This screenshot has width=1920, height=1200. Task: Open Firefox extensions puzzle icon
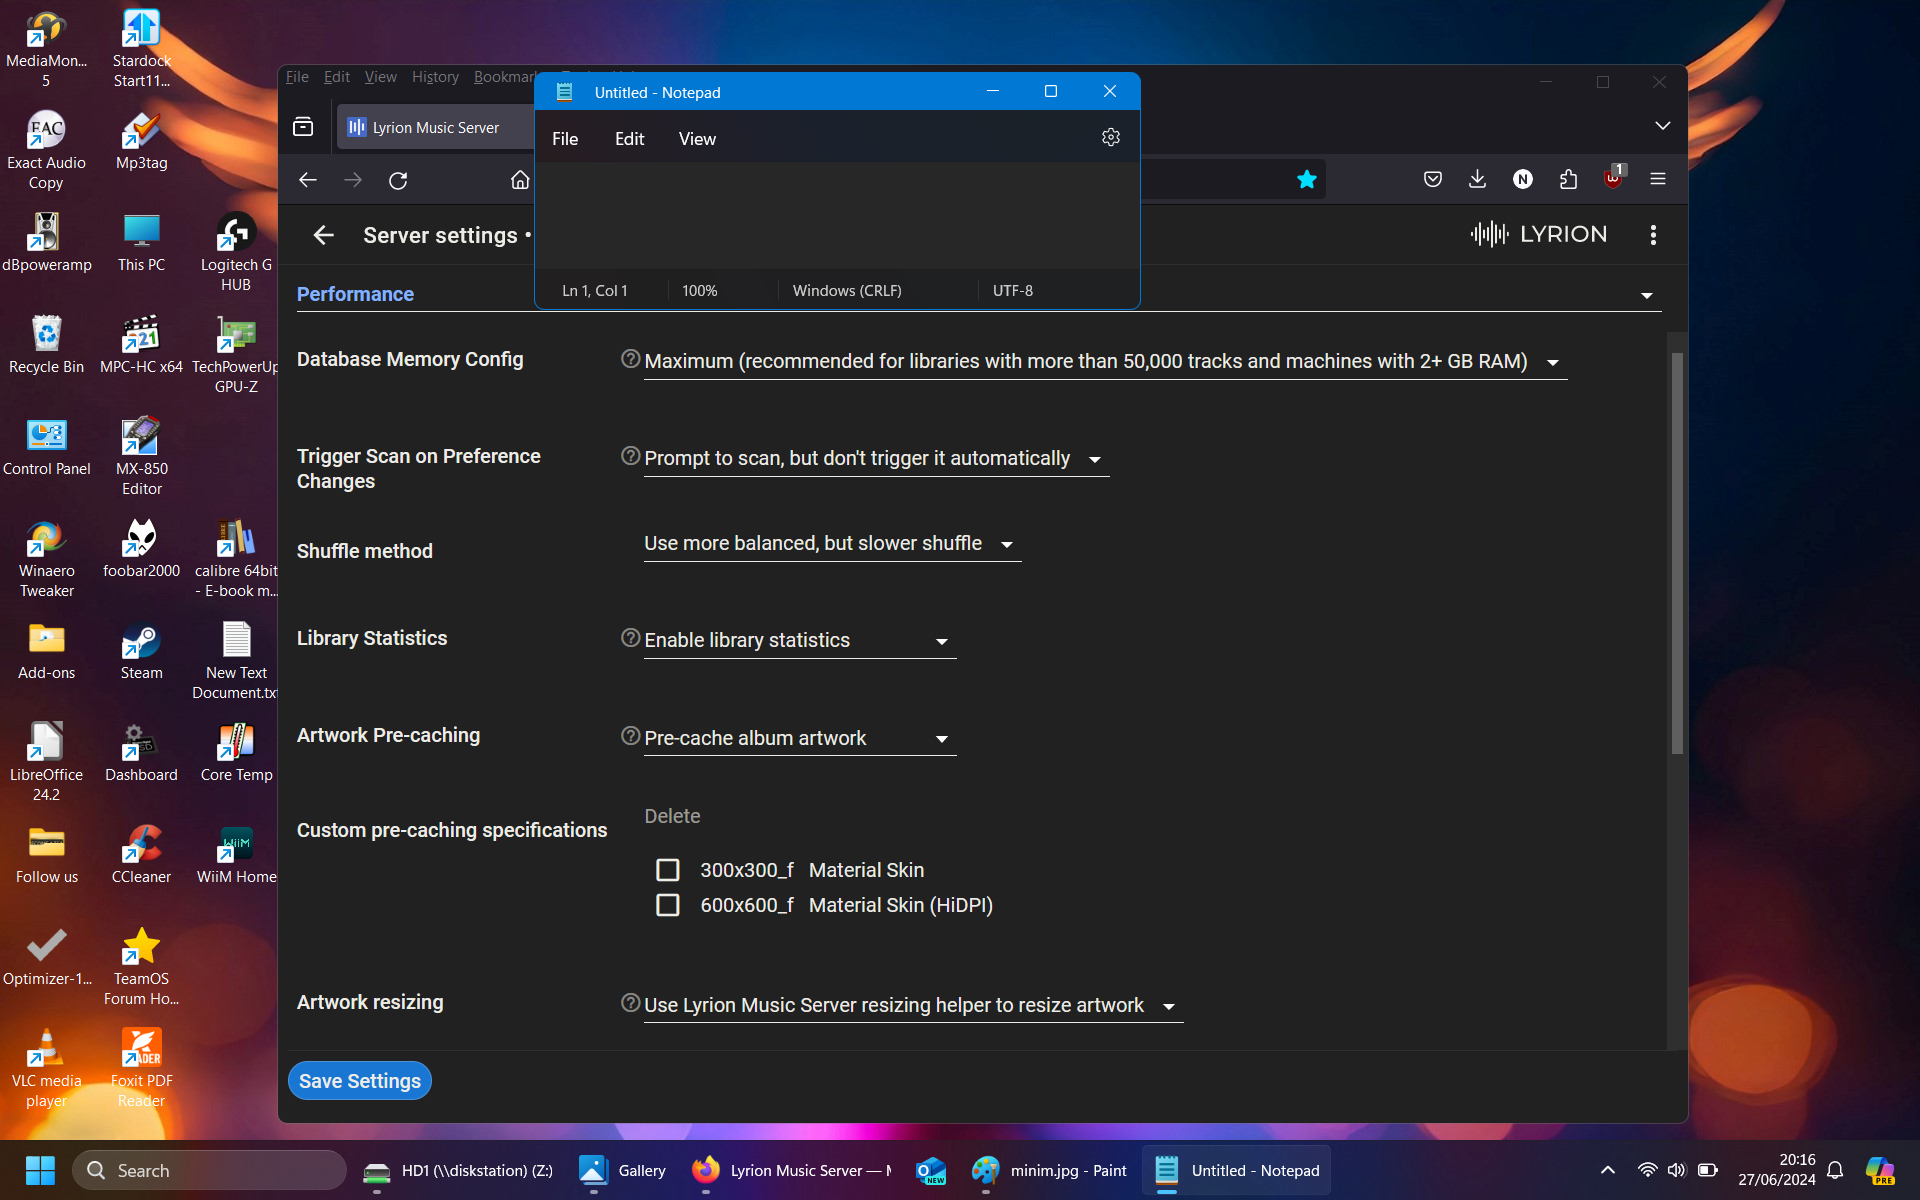tap(1568, 179)
